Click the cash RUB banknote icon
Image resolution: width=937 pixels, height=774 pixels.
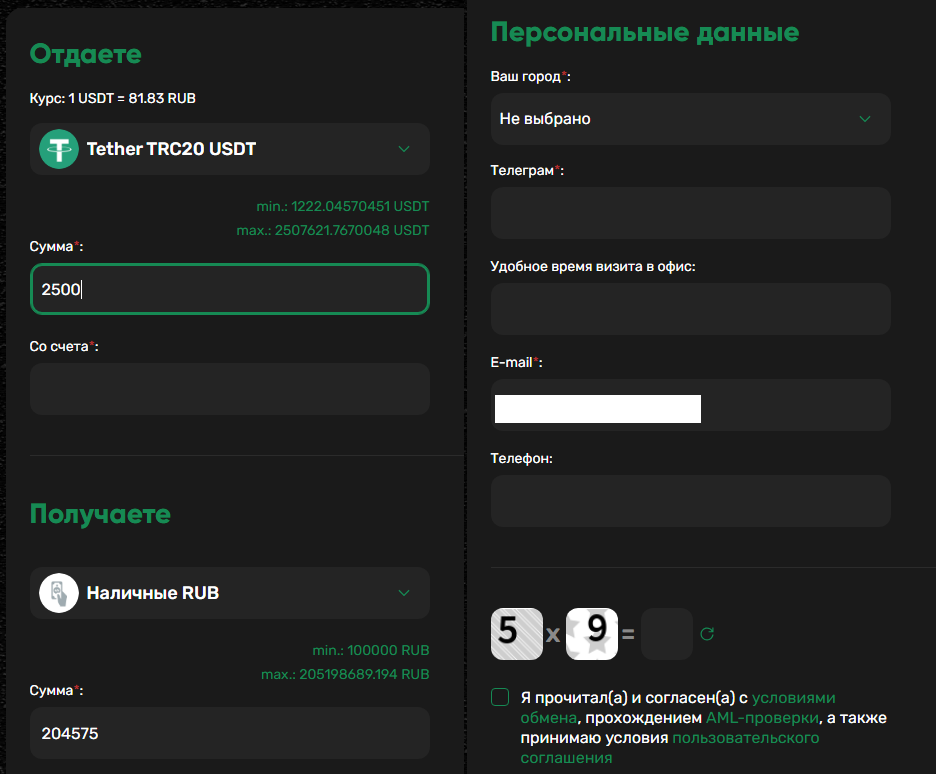click(x=59, y=593)
